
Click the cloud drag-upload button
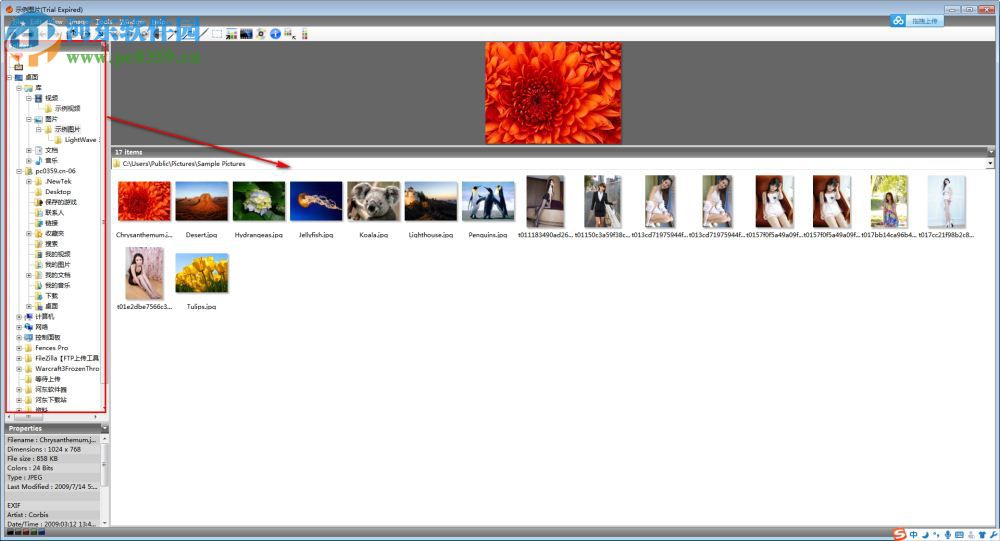tap(916, 21)
